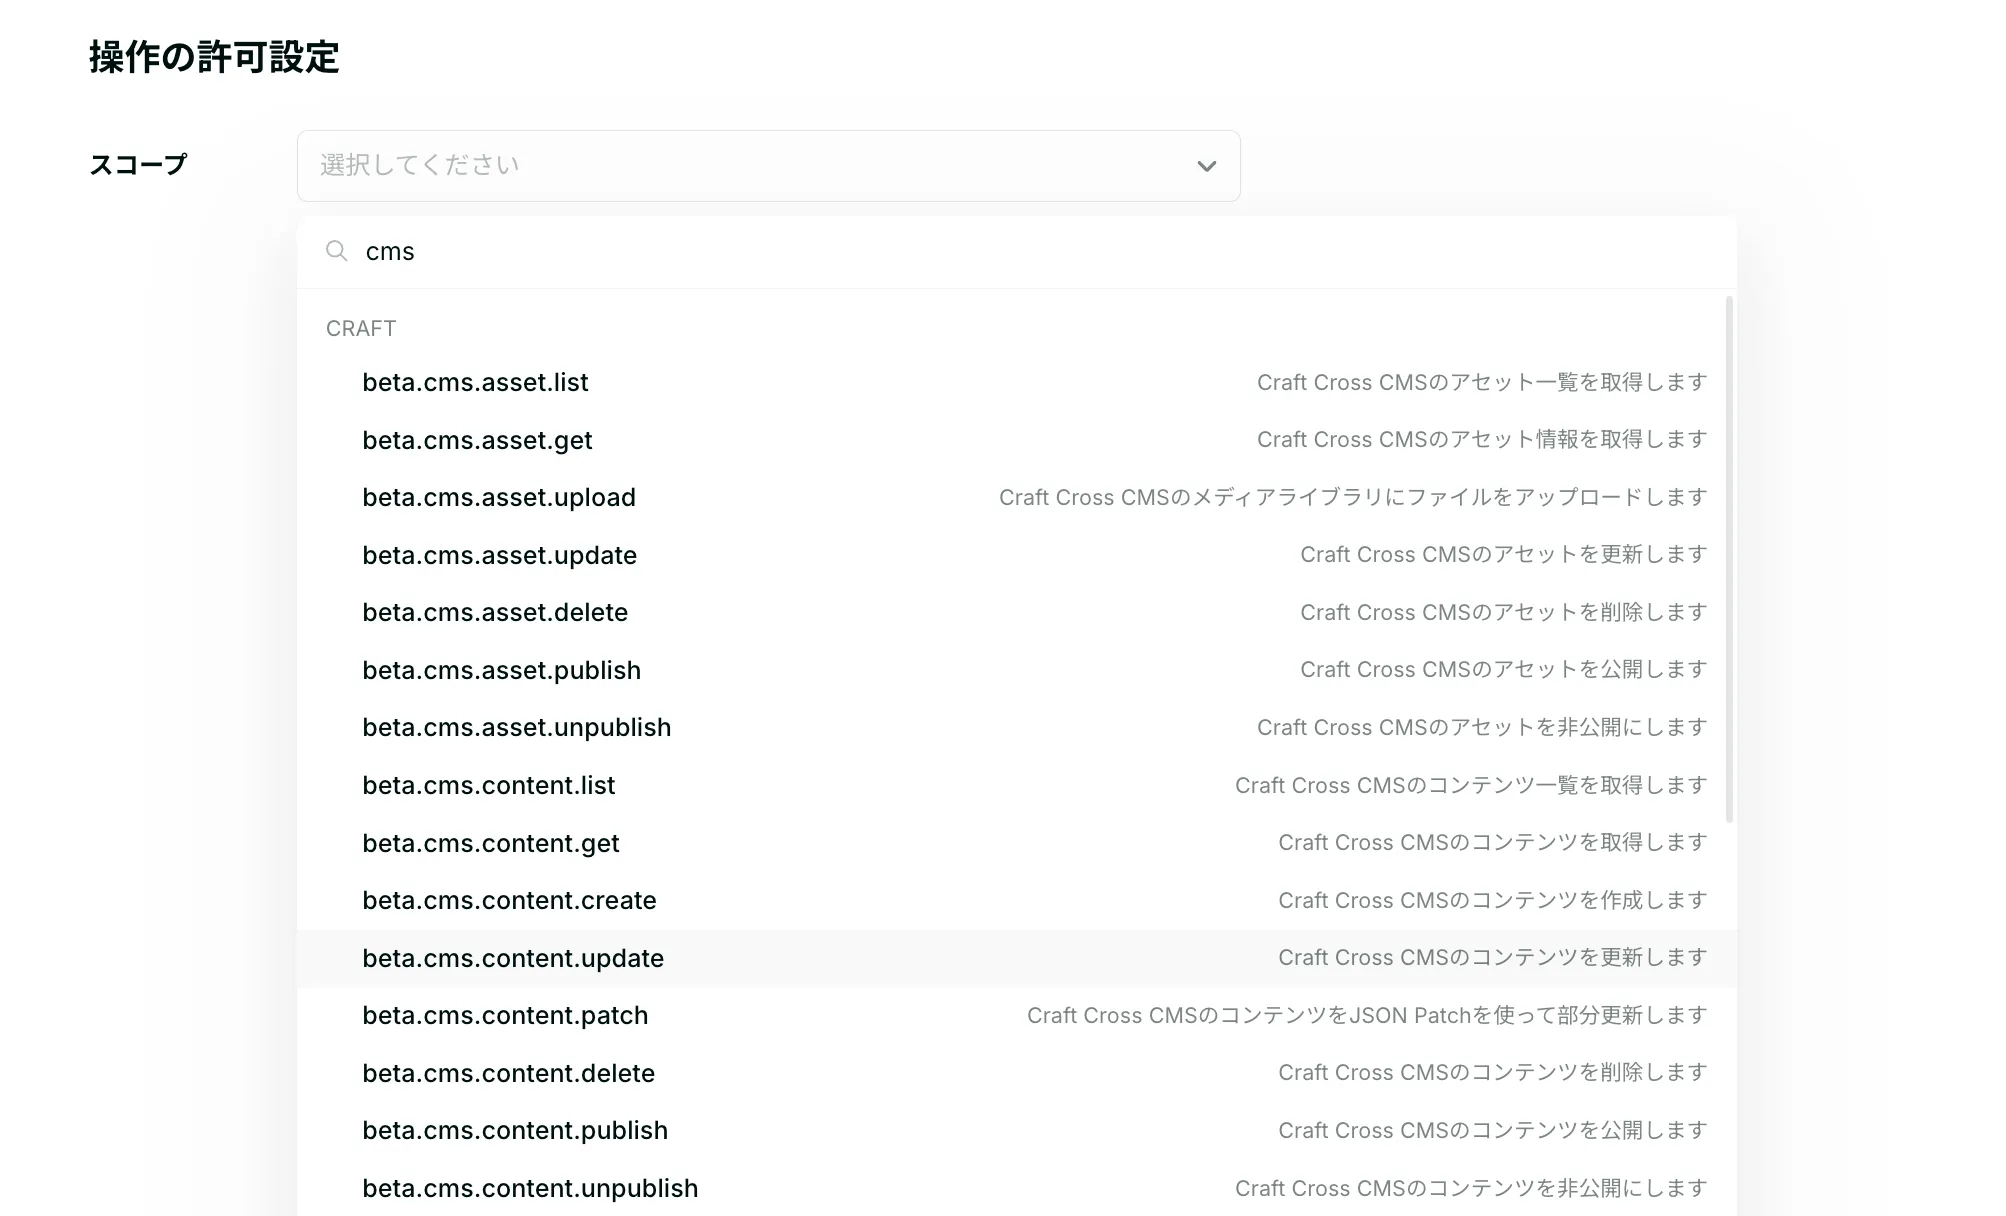Select beta.cms.content.delete scope
Image resolution: width=2006 pixels, height=1216 pixels.
(x=1016, y=1073)
